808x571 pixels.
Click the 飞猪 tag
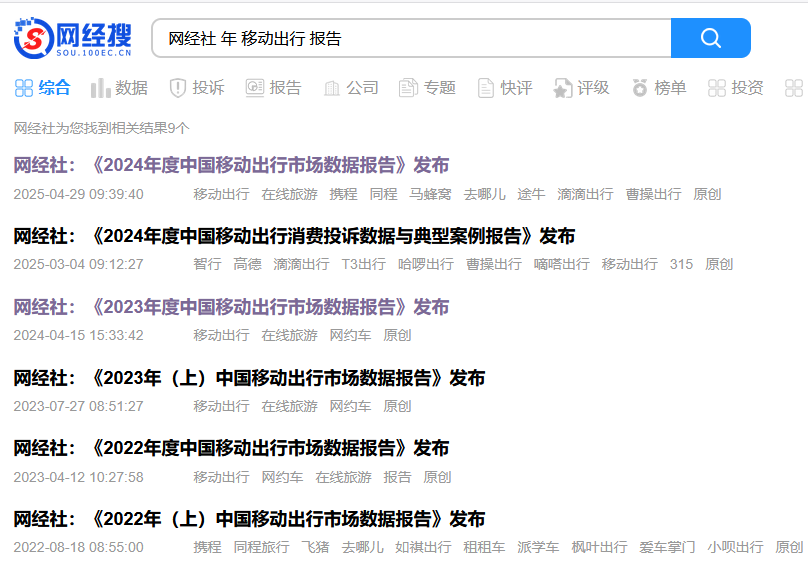(315, 547)
